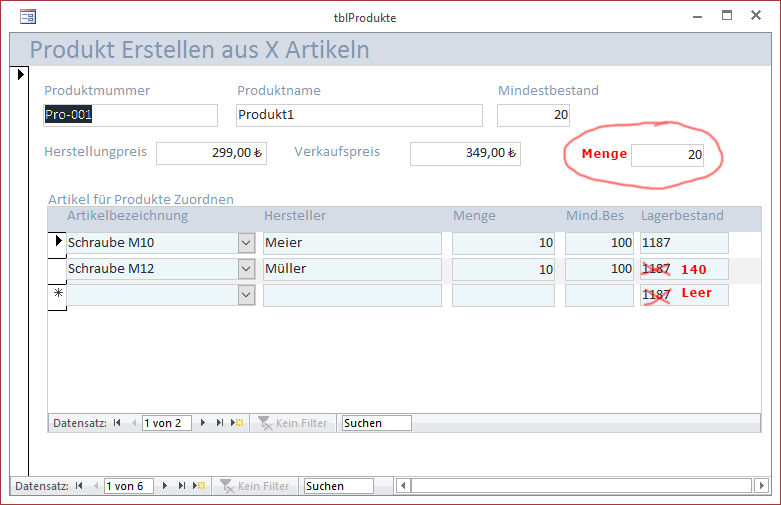
Task: Go to next record in main form navigator
Action: coord(164,486)
